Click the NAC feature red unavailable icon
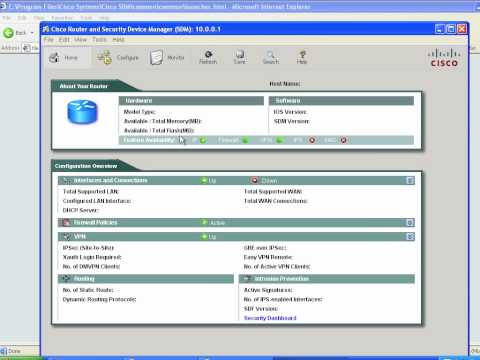The image size is (480, 360). (344, 140)
